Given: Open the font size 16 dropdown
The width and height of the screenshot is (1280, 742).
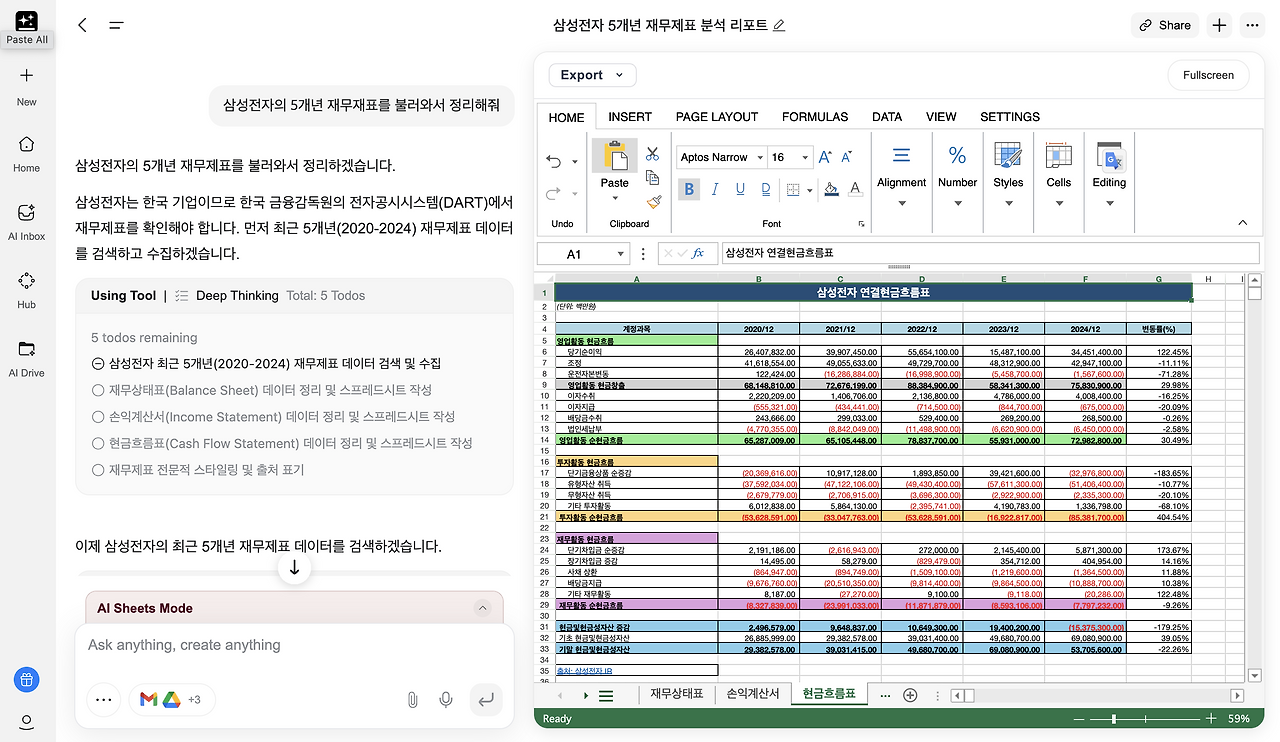Looking at the screenshot, I should [x=805, y=157].
